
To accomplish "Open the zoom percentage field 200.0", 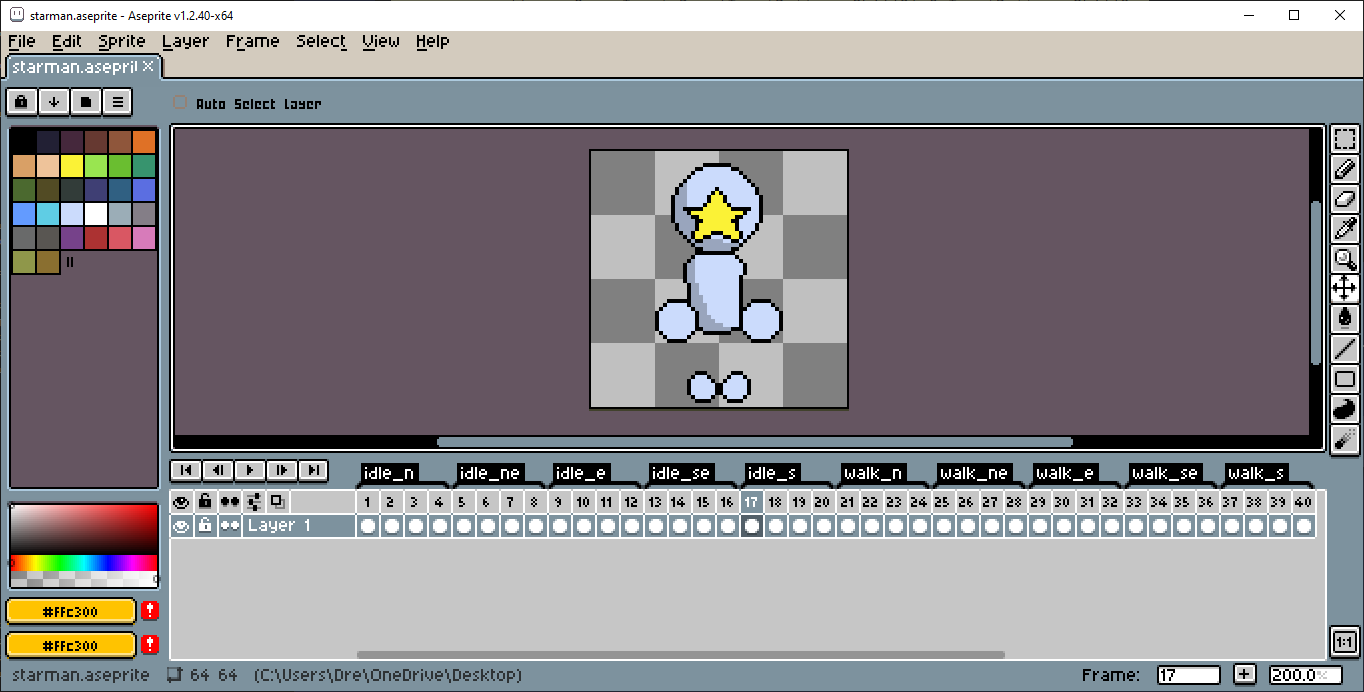I will [1305, 675].
